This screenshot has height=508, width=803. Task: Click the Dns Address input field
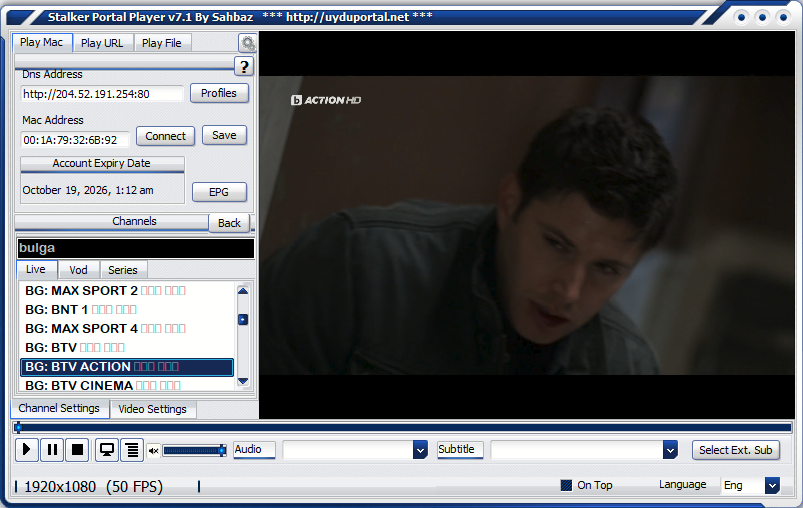tap(101, 94)
